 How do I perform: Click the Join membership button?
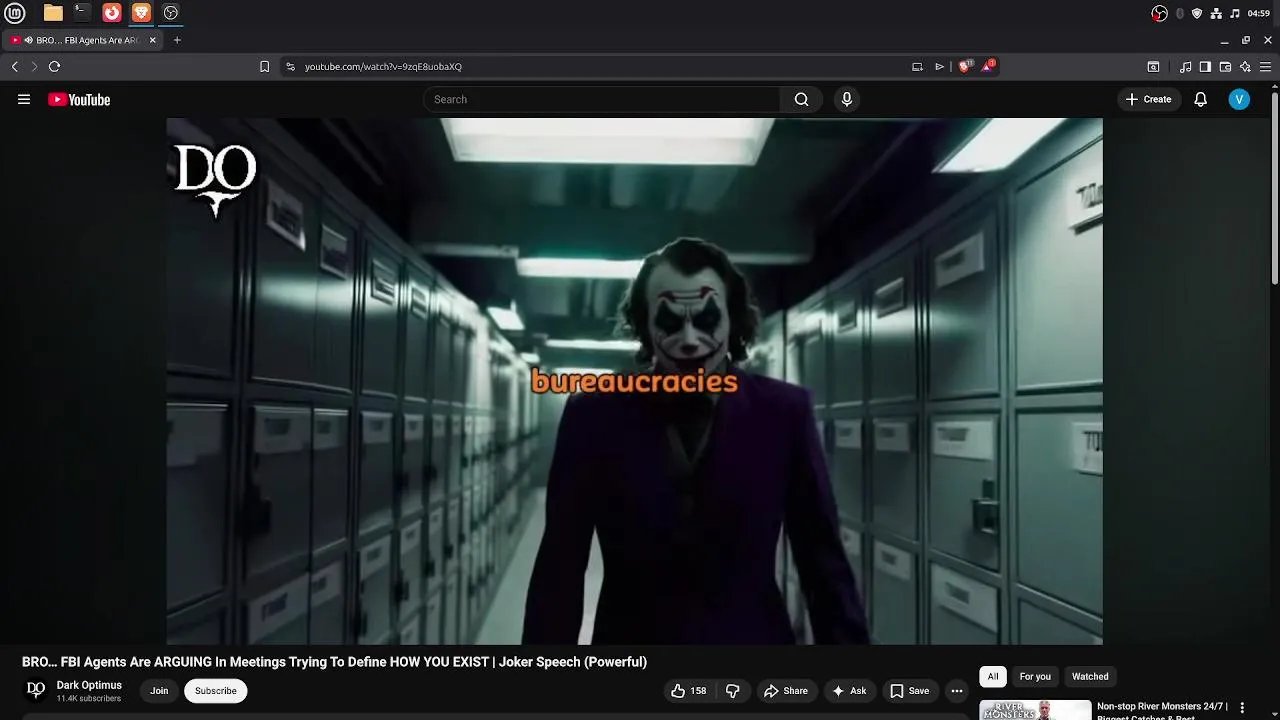159,690
